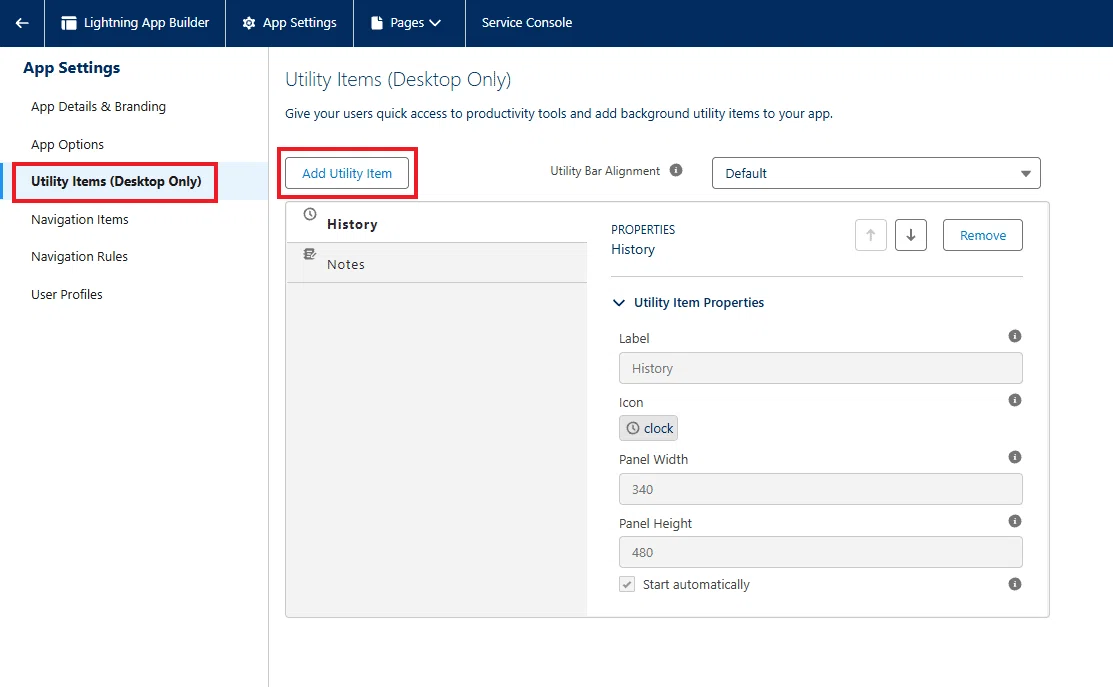Click the Add Utility Item button
Screen dimensions: 1113x687
click(347, 173)
